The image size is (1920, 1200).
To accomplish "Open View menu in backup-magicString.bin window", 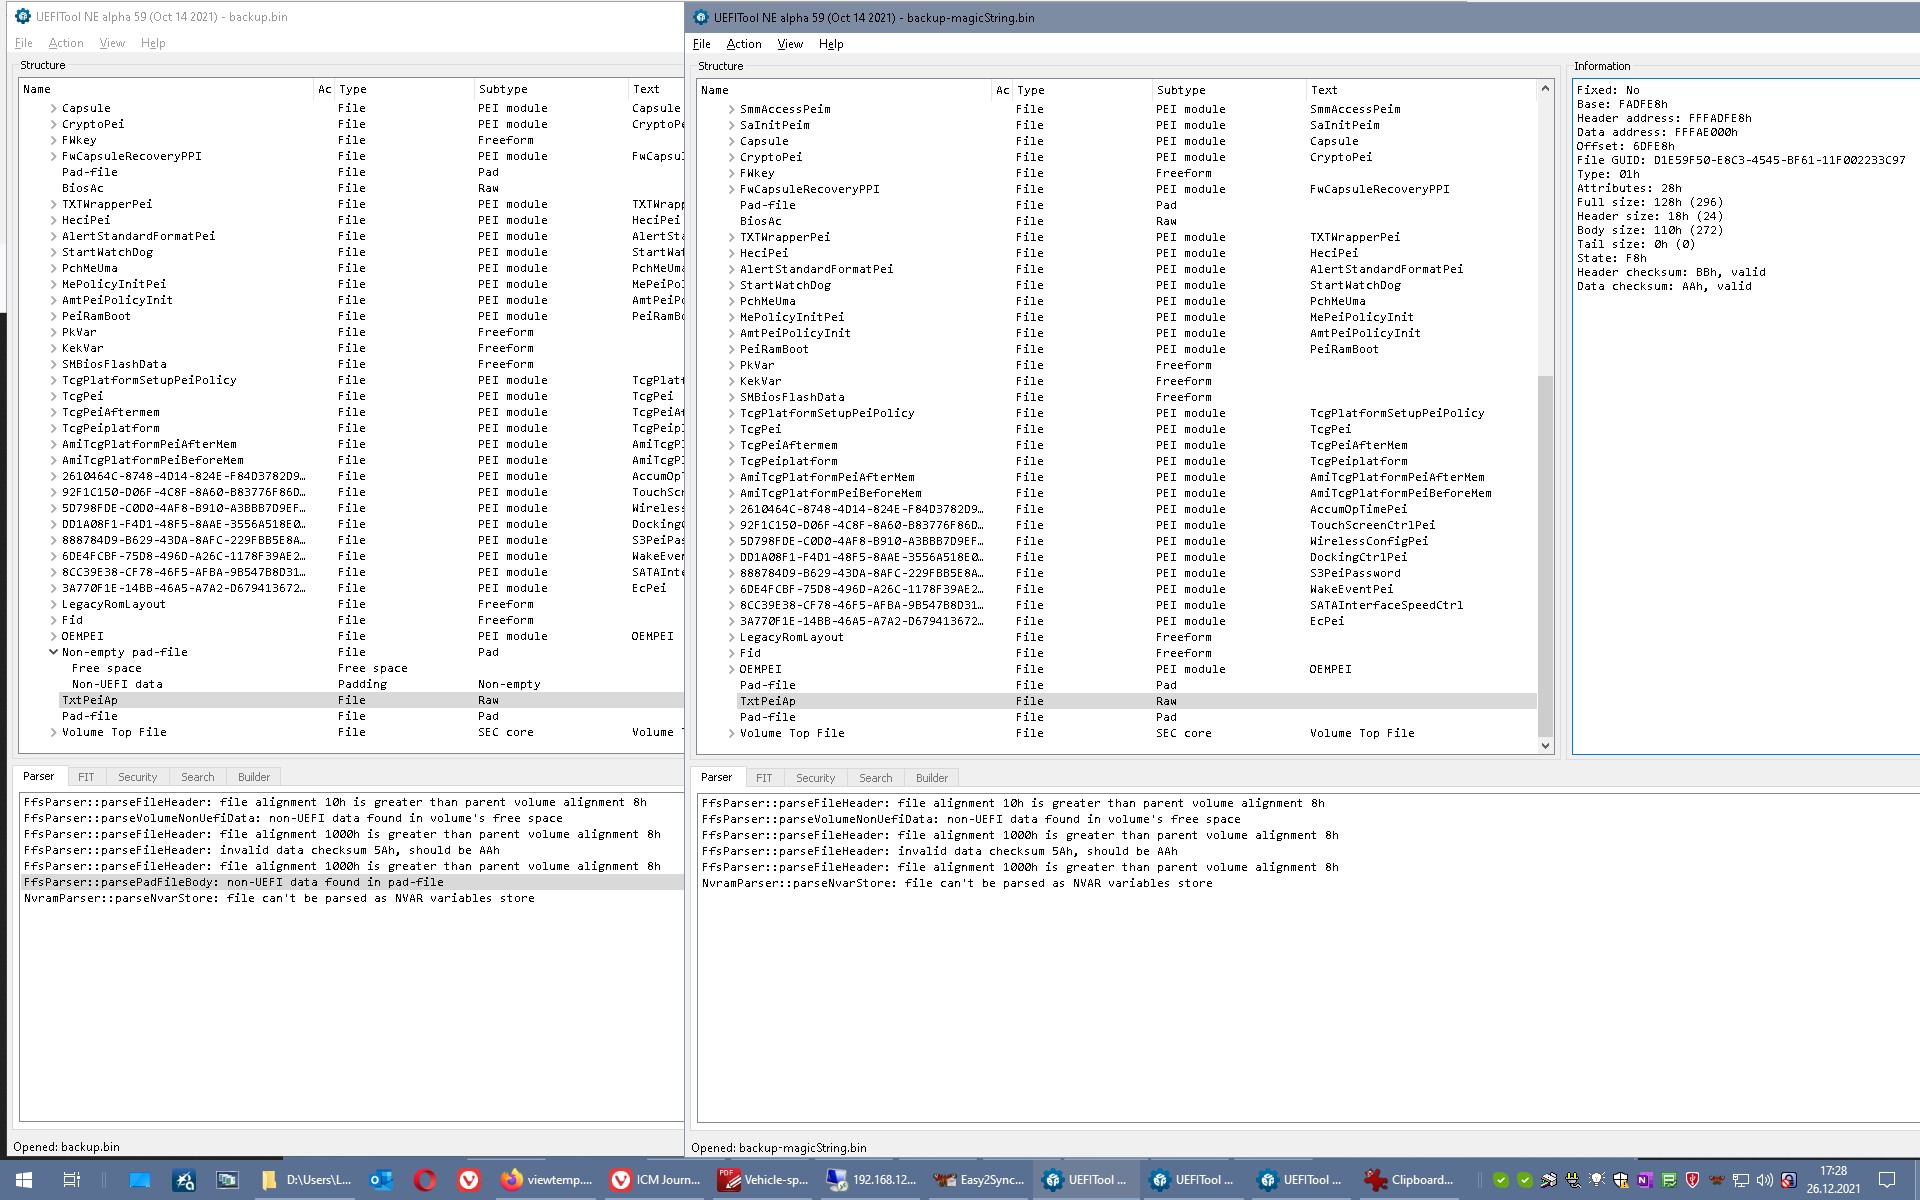I will click(x=790, y=44).
